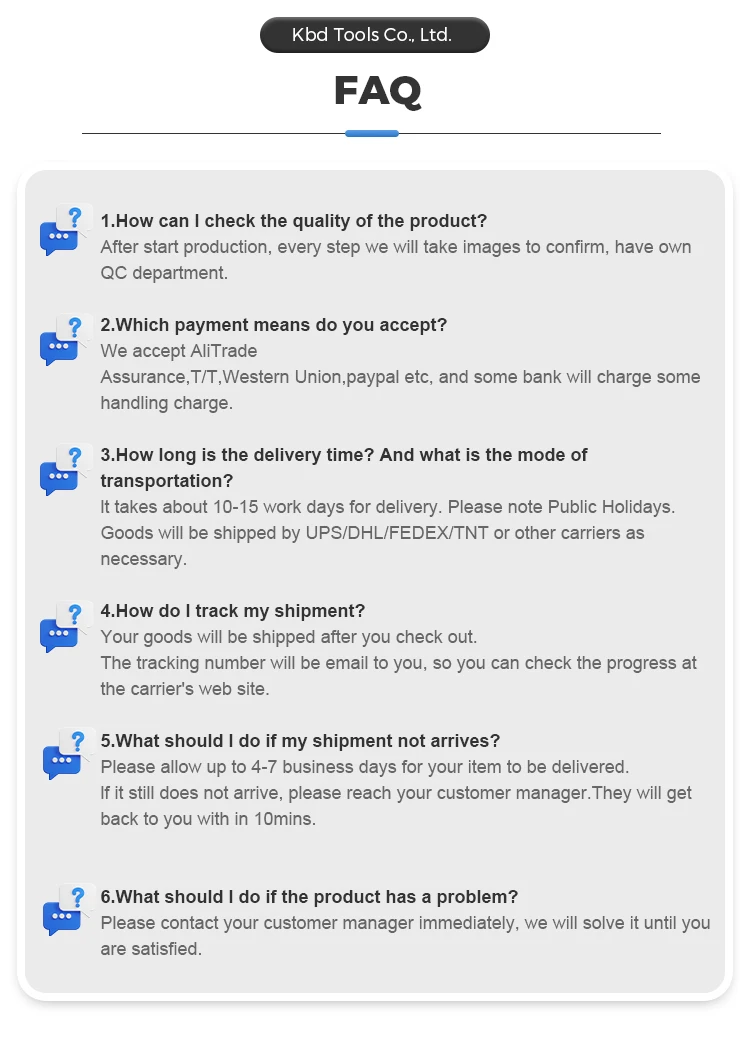Select question 'How can I check the quality'
Viewport: 750px width, 1058px height.
pyautogui.click(x=293, y=221)
